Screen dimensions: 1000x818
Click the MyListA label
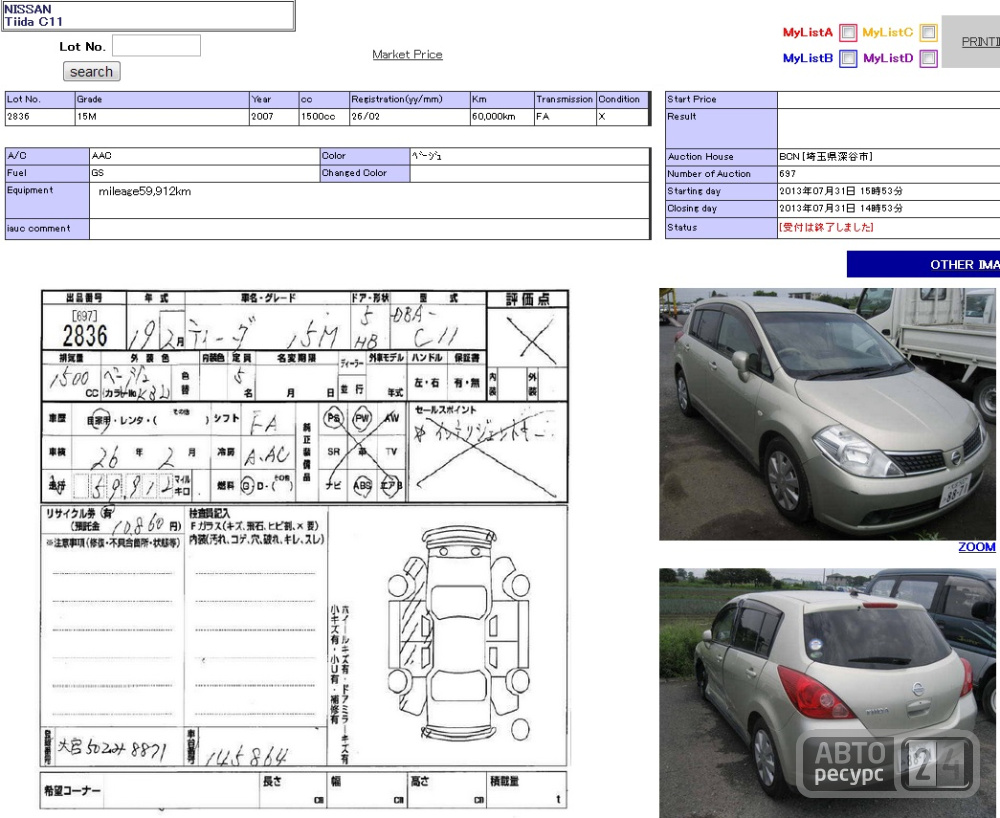coord(807,32)
